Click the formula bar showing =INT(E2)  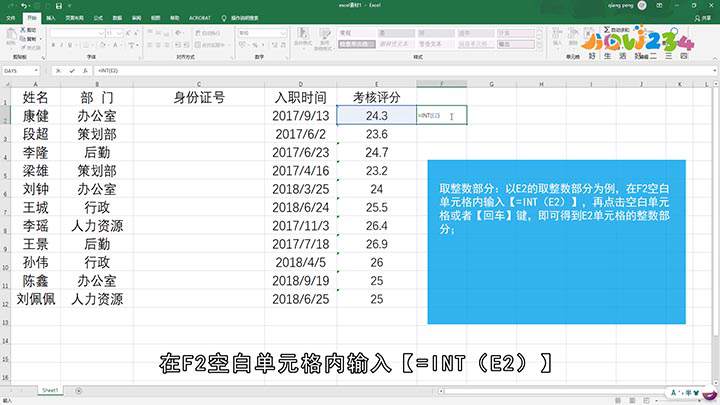(404, 71)
